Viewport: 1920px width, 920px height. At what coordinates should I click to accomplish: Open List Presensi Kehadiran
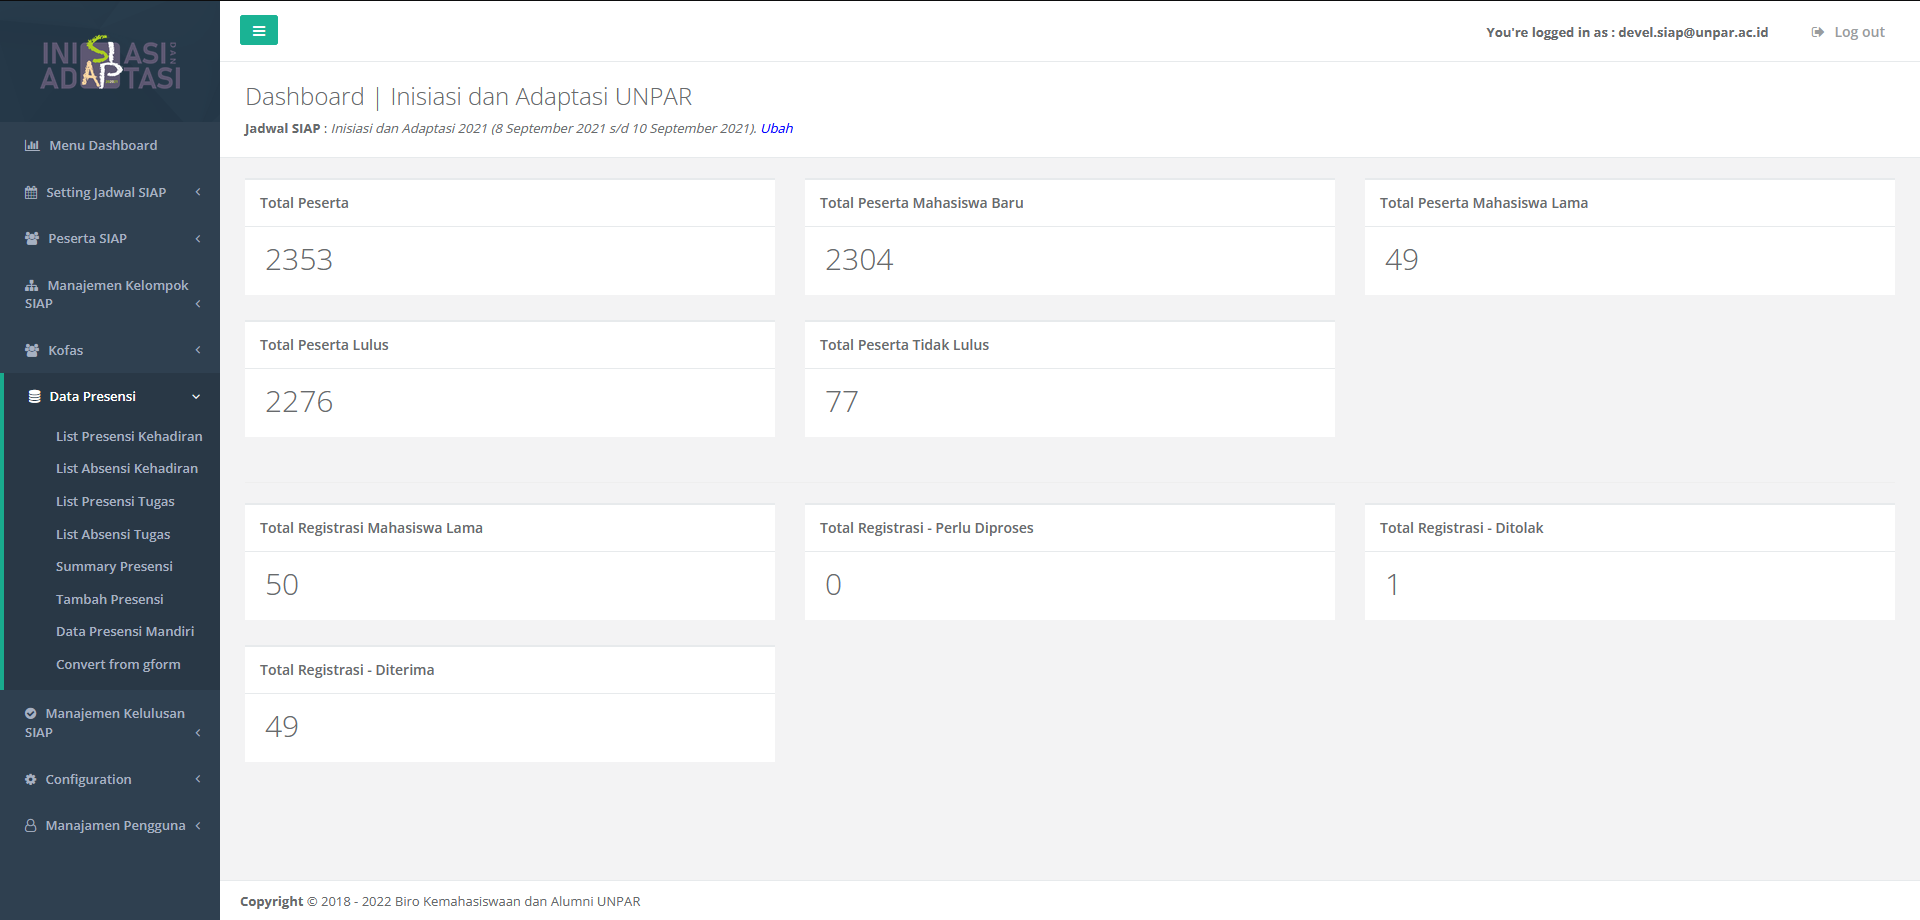[129, 436]
